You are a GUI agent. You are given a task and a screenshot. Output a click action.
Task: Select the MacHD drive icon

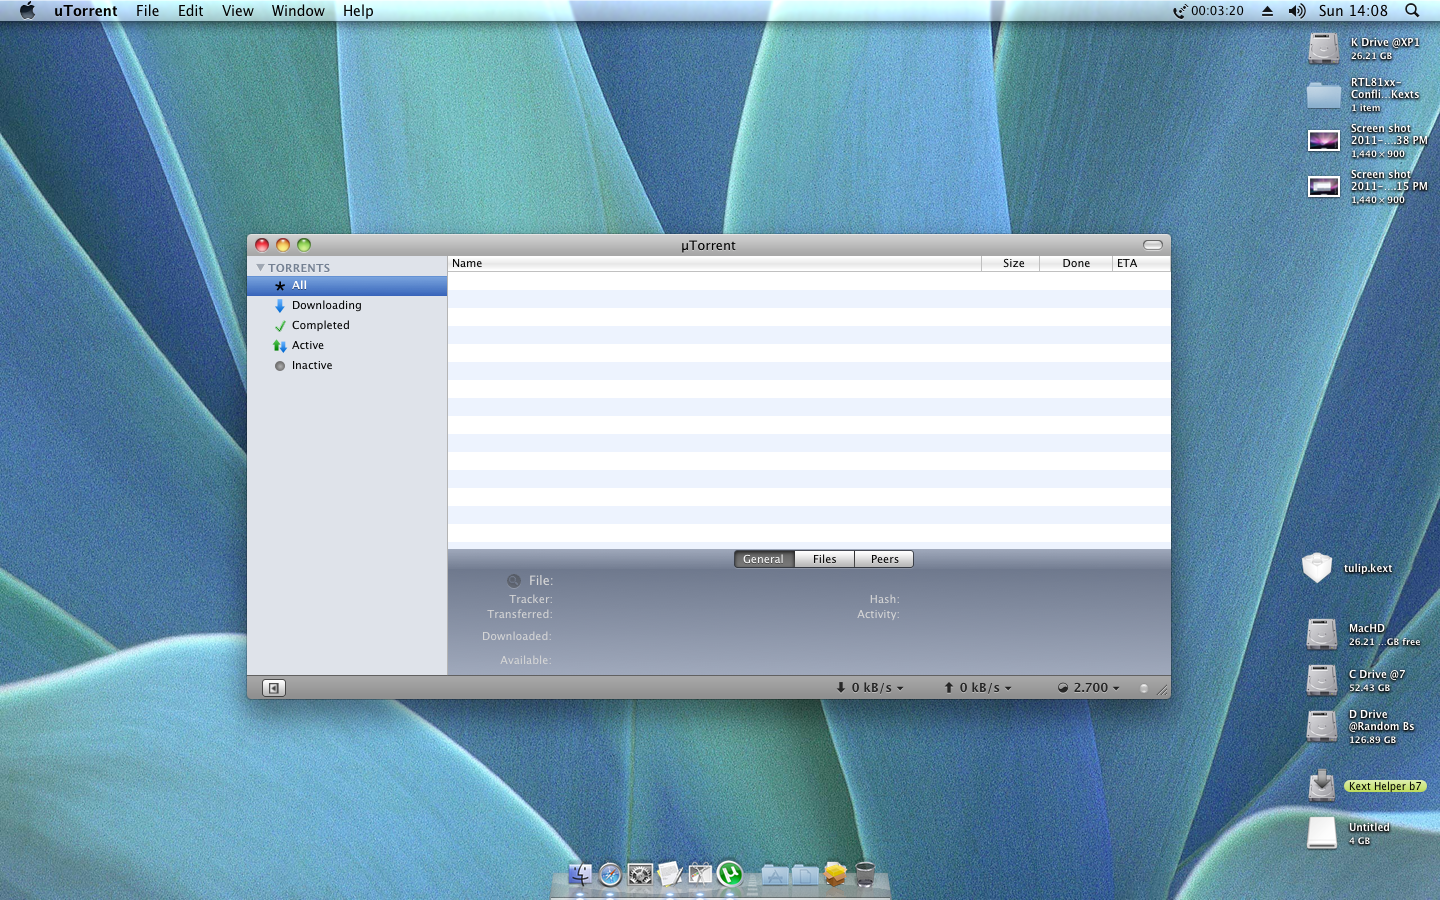[1322, 634]
